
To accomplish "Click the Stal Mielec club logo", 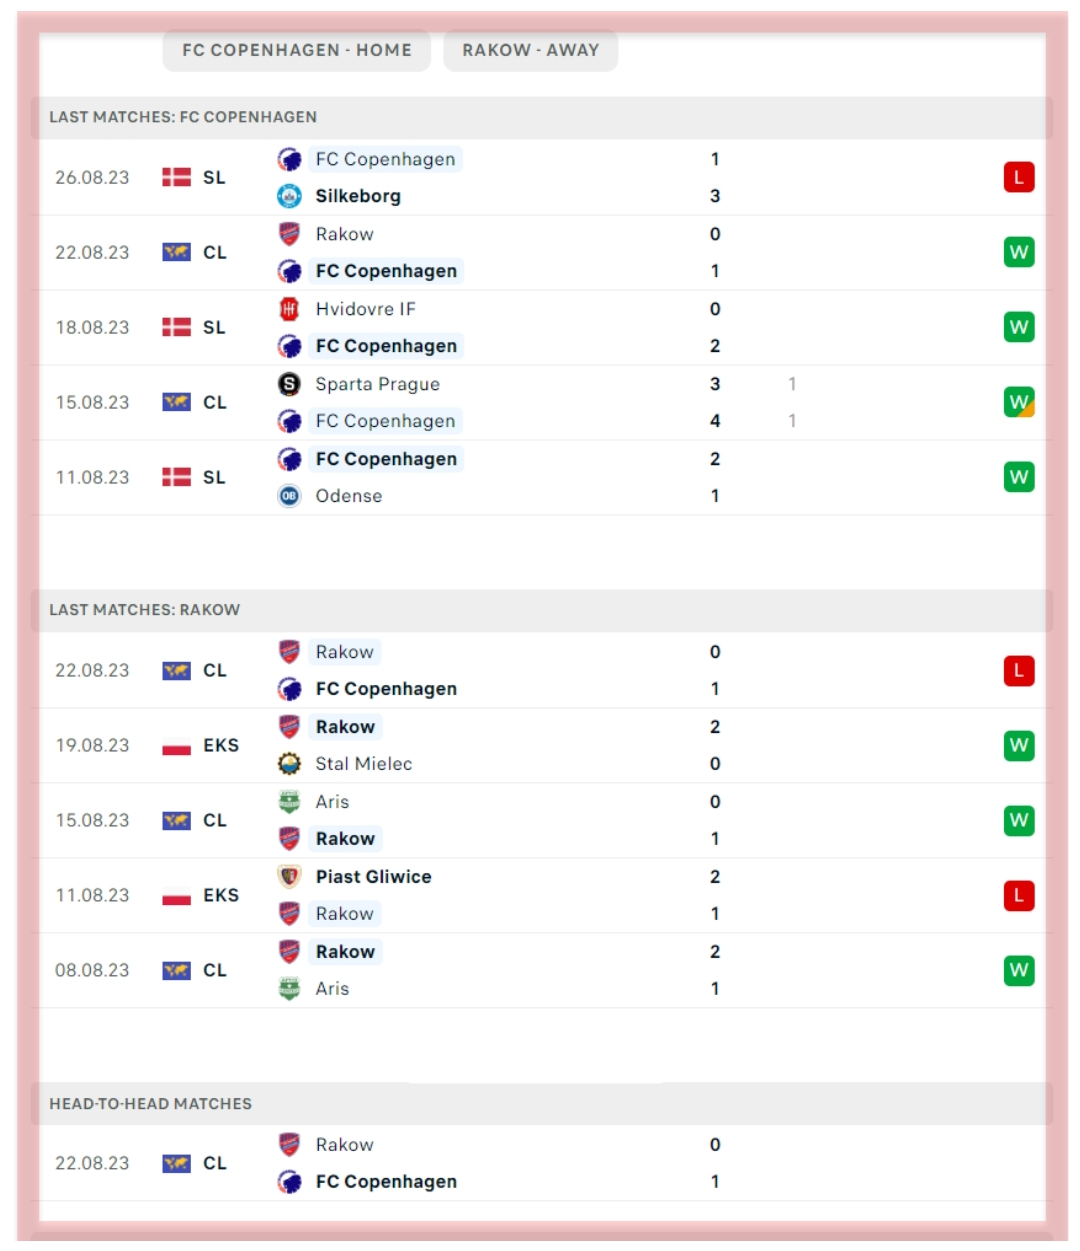I will [x=289, y=764].
